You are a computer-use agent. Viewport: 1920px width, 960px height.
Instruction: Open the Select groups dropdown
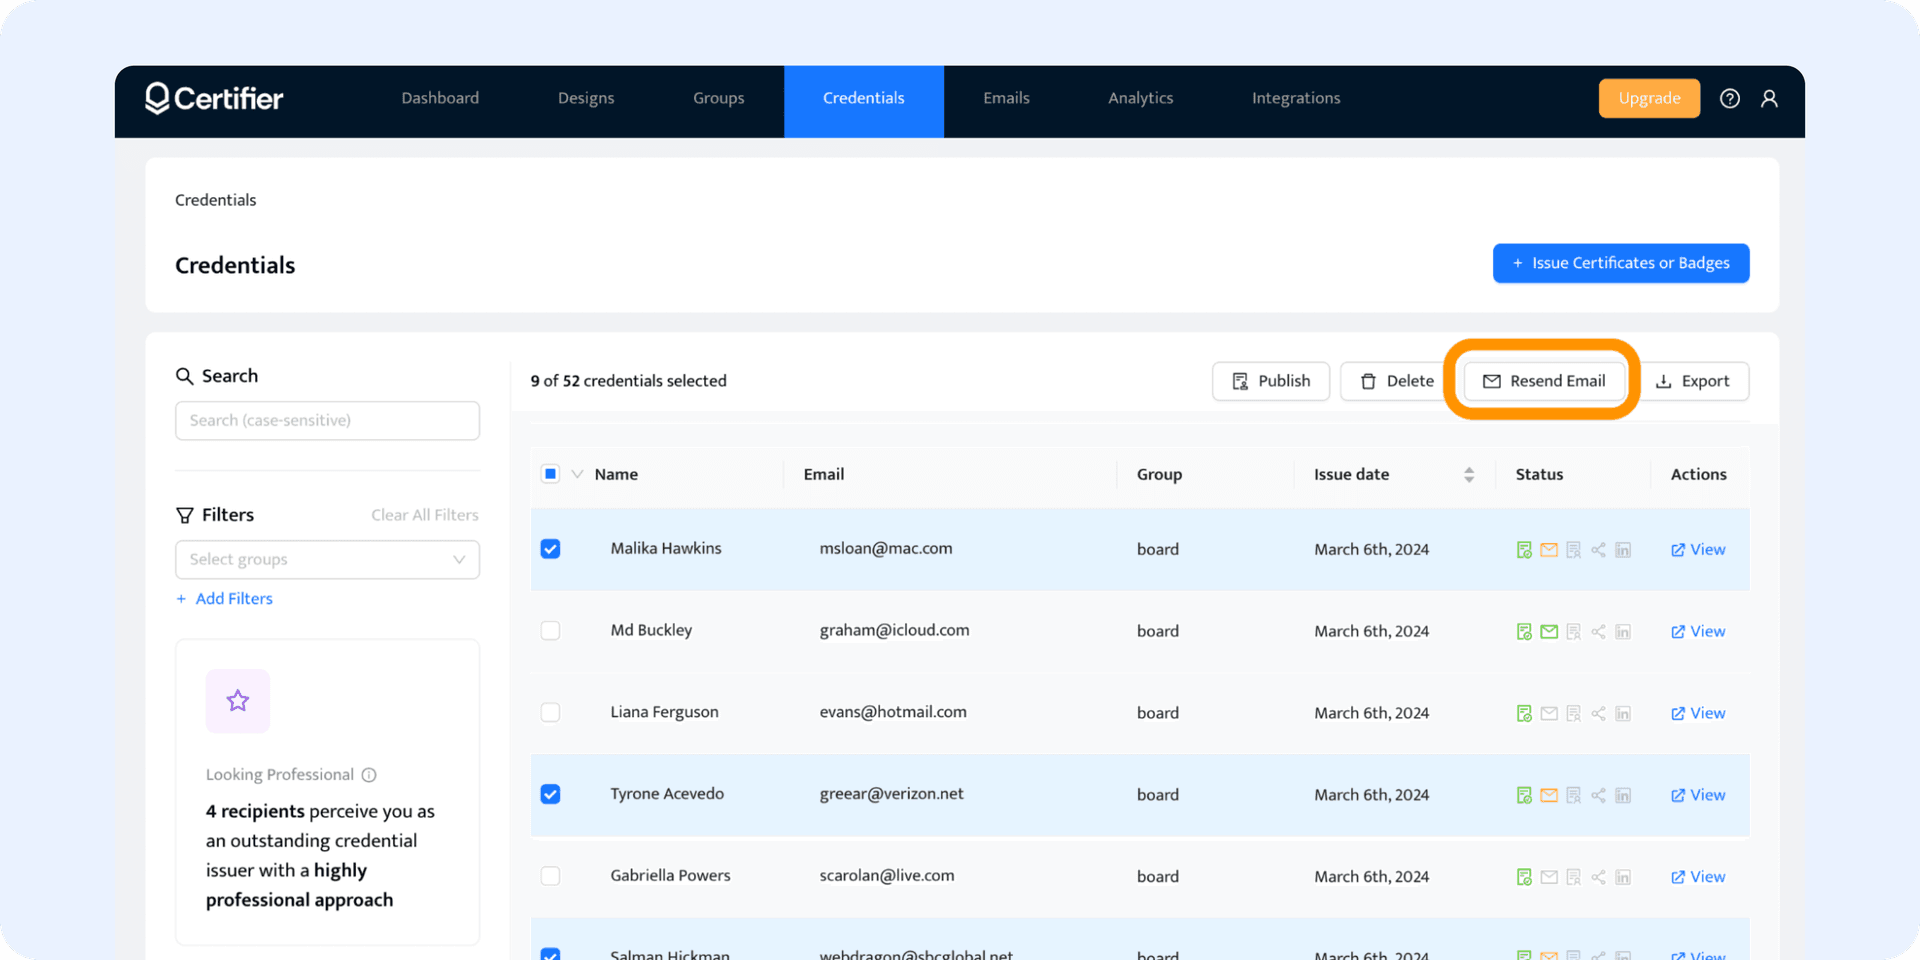327,560
